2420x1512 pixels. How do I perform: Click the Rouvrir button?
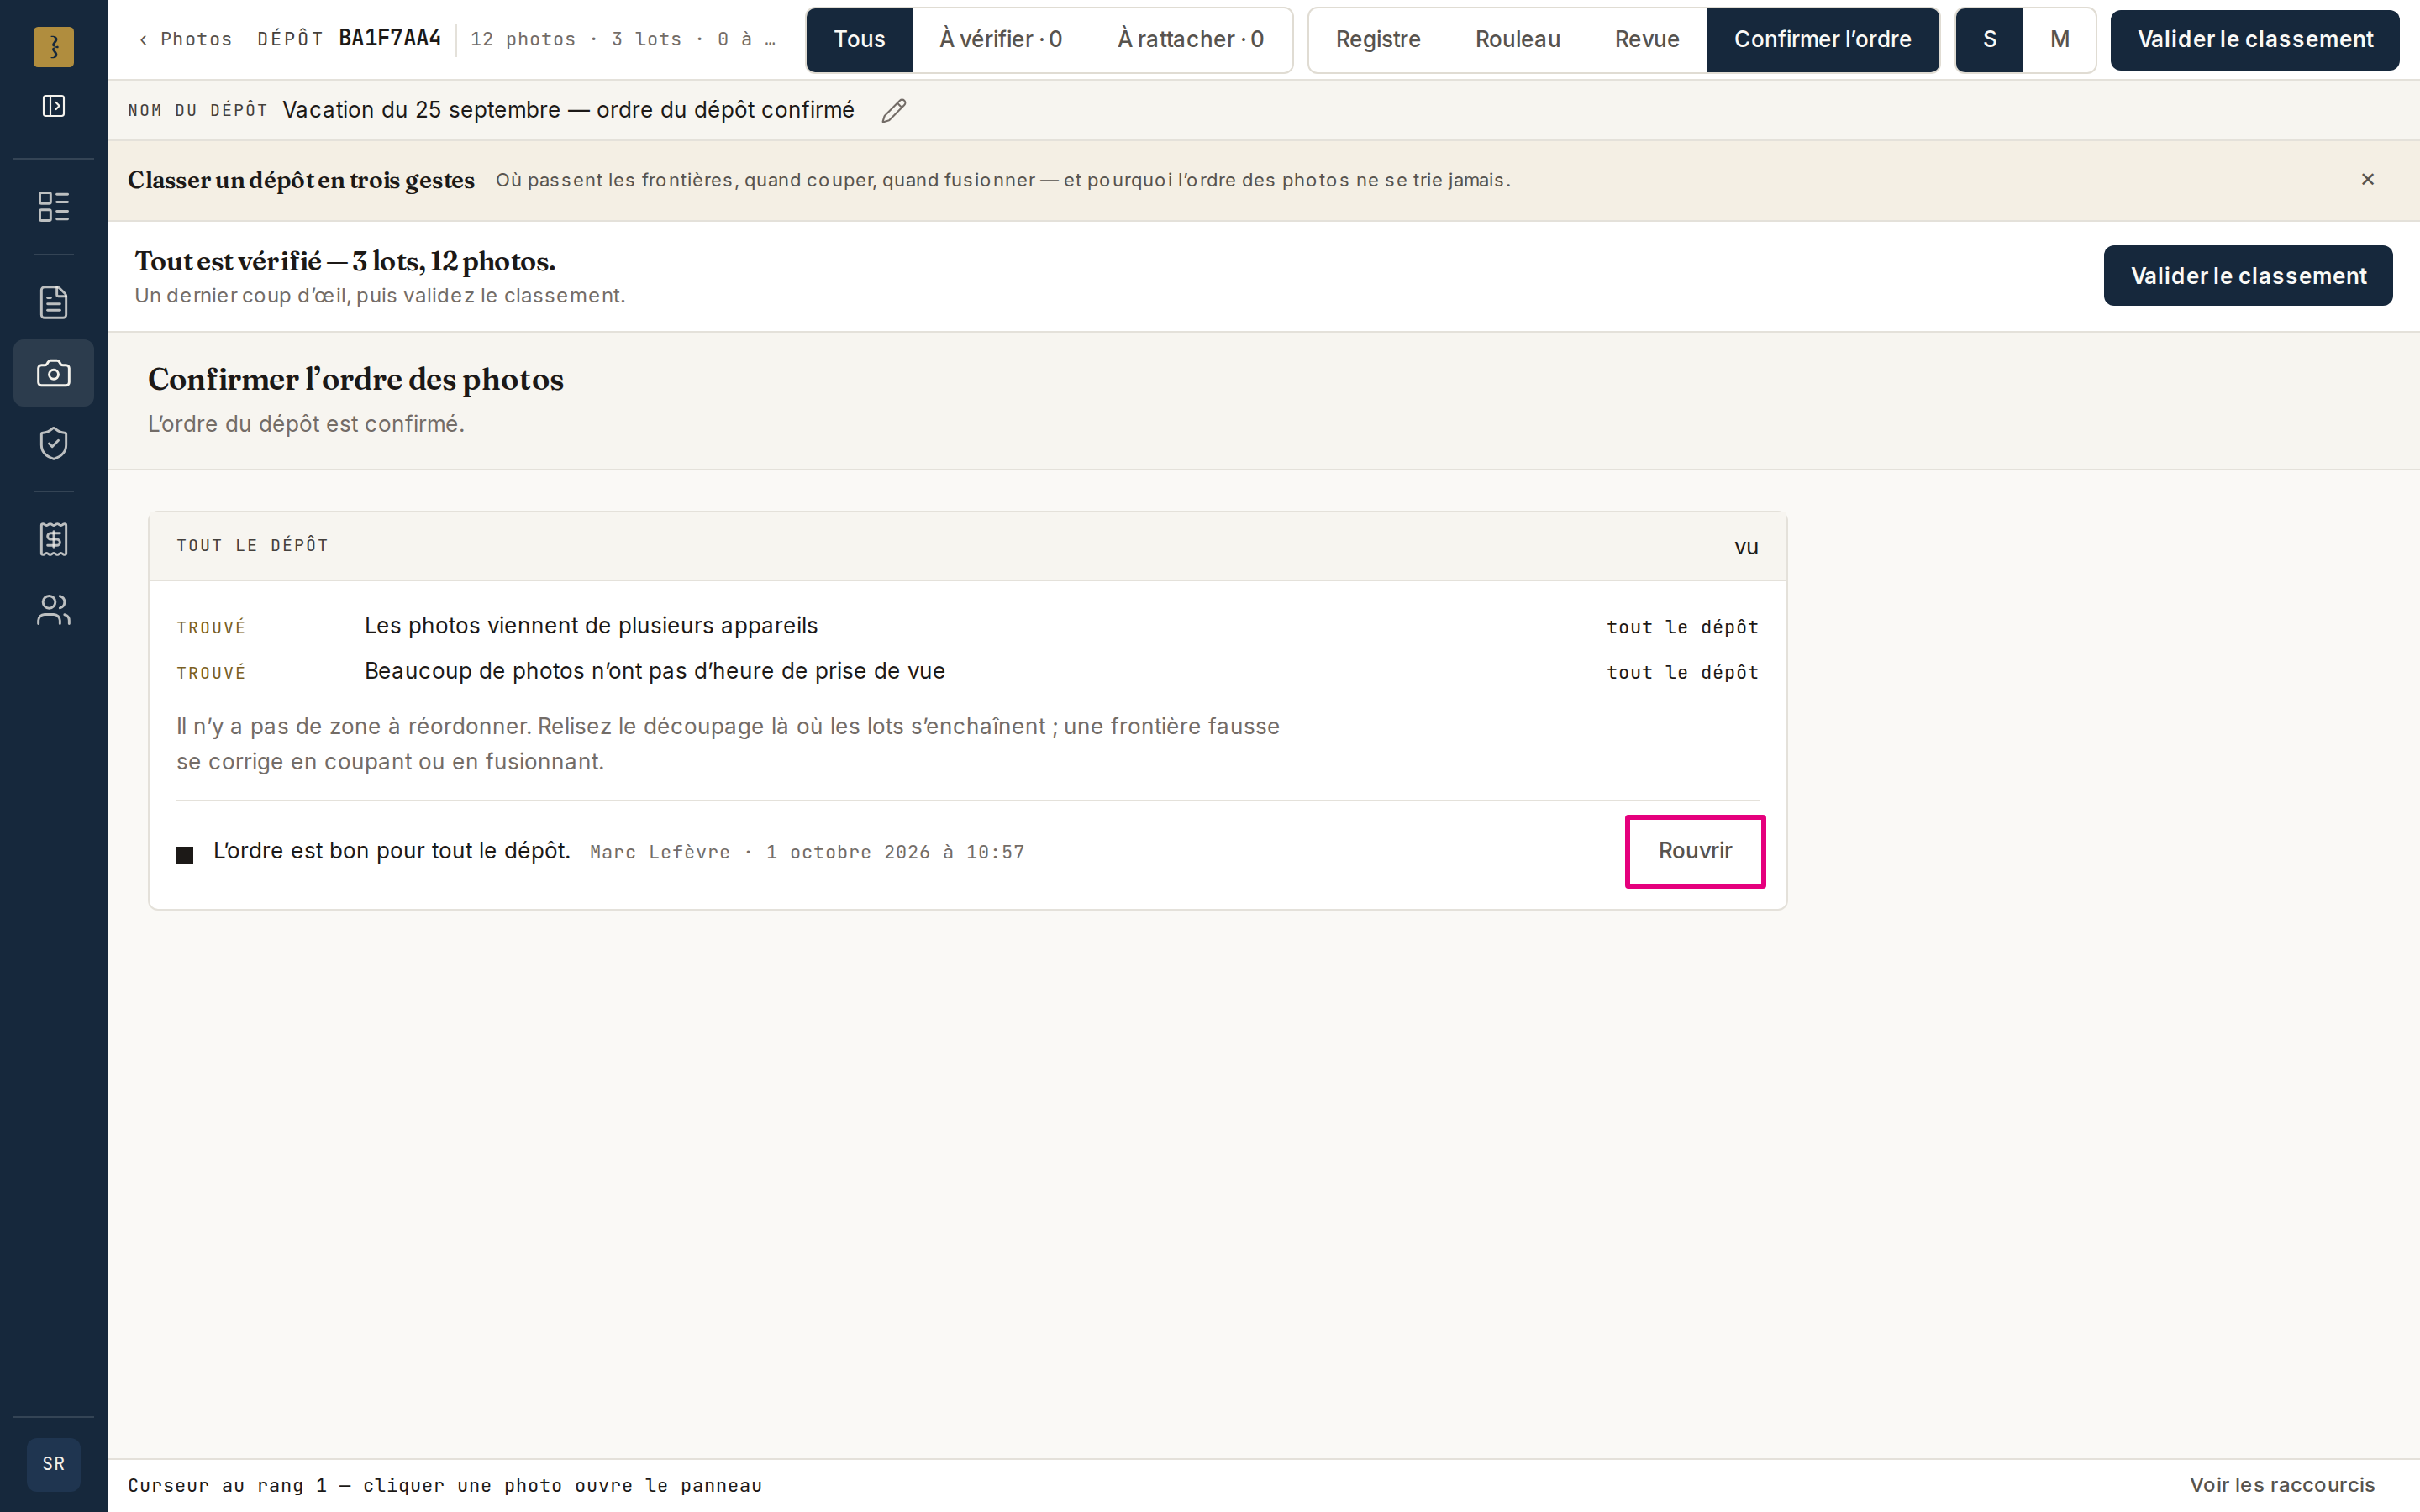[x=1695, y=851]
